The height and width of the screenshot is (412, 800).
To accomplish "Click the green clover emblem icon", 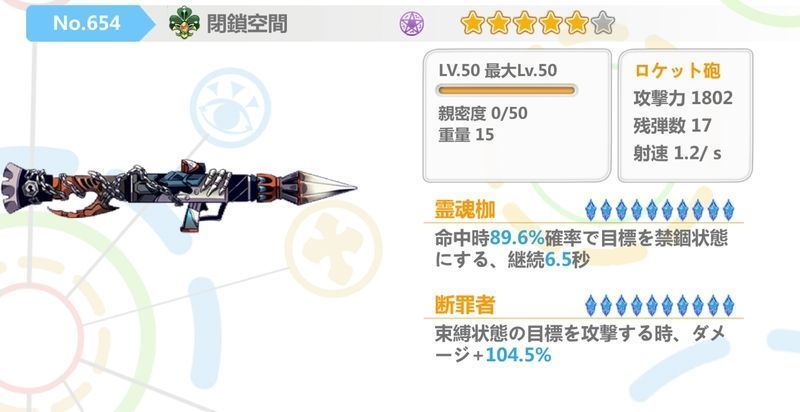I will pos(184,23).
